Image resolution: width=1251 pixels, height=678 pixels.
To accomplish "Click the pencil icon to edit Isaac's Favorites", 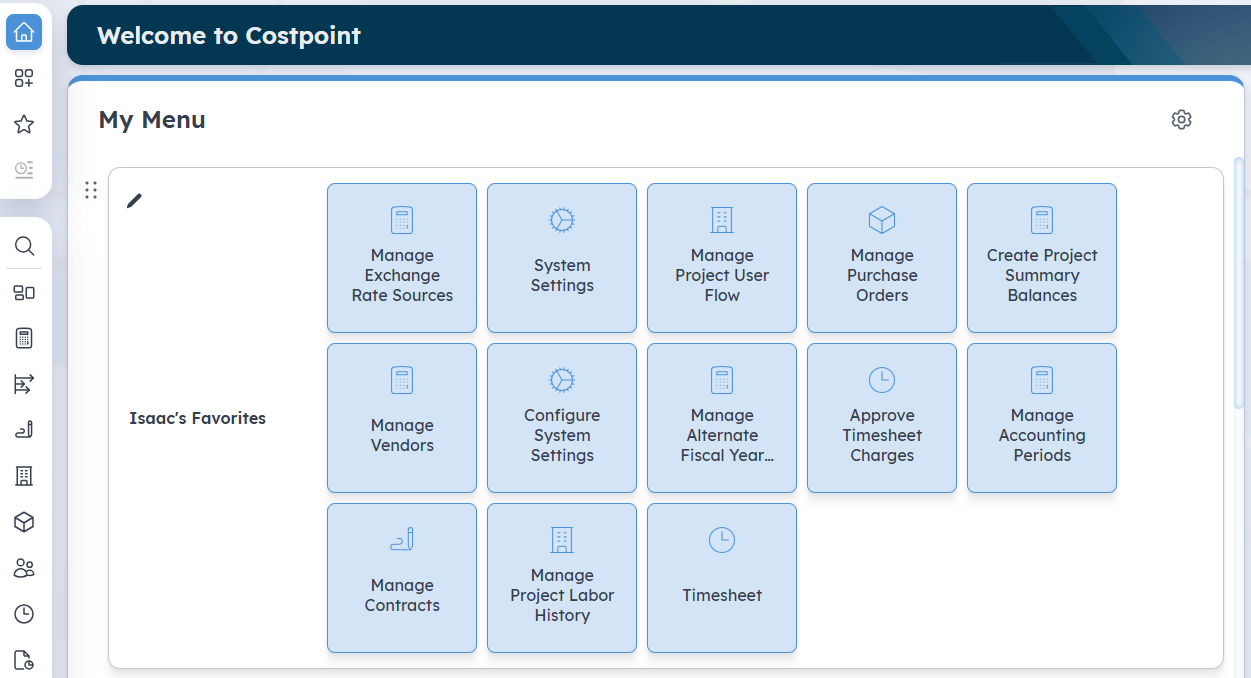I will tap(134, 201).
